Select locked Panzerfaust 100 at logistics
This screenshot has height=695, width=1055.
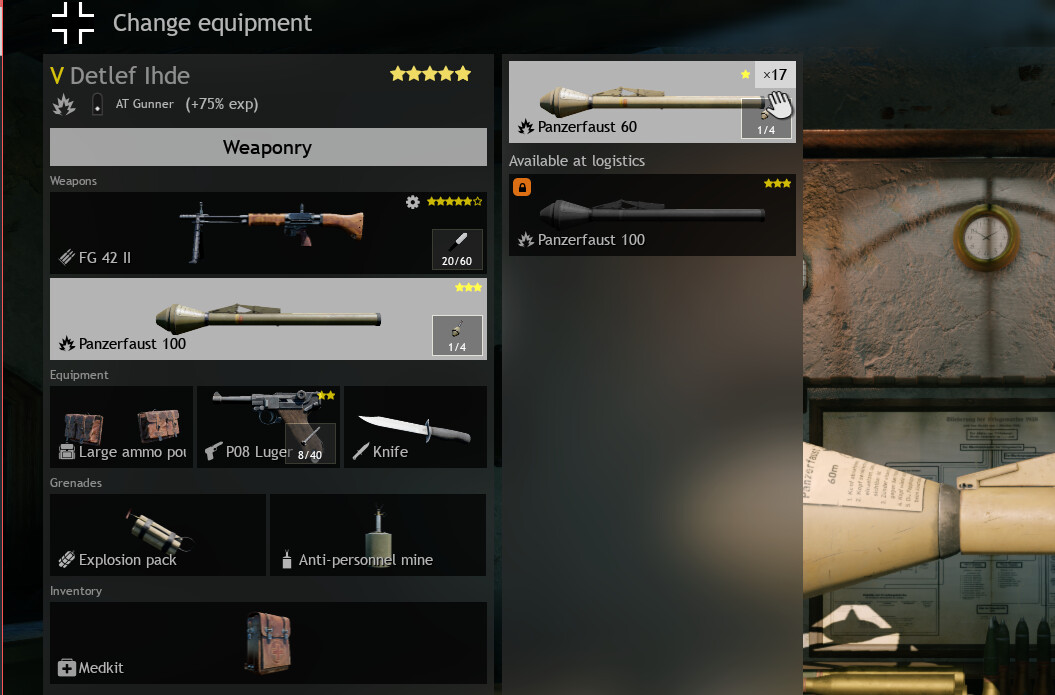point(652,215)
